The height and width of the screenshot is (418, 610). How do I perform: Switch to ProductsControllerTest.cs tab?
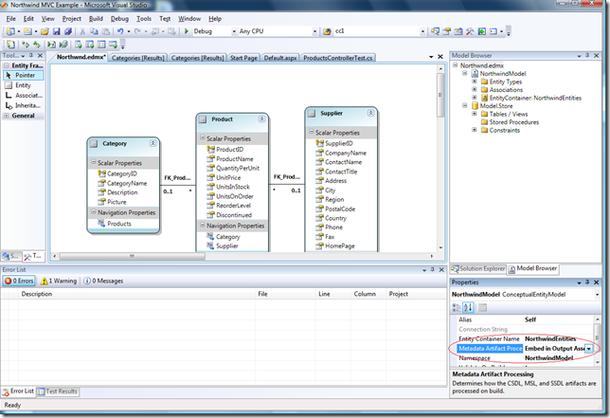pos(338,58)
